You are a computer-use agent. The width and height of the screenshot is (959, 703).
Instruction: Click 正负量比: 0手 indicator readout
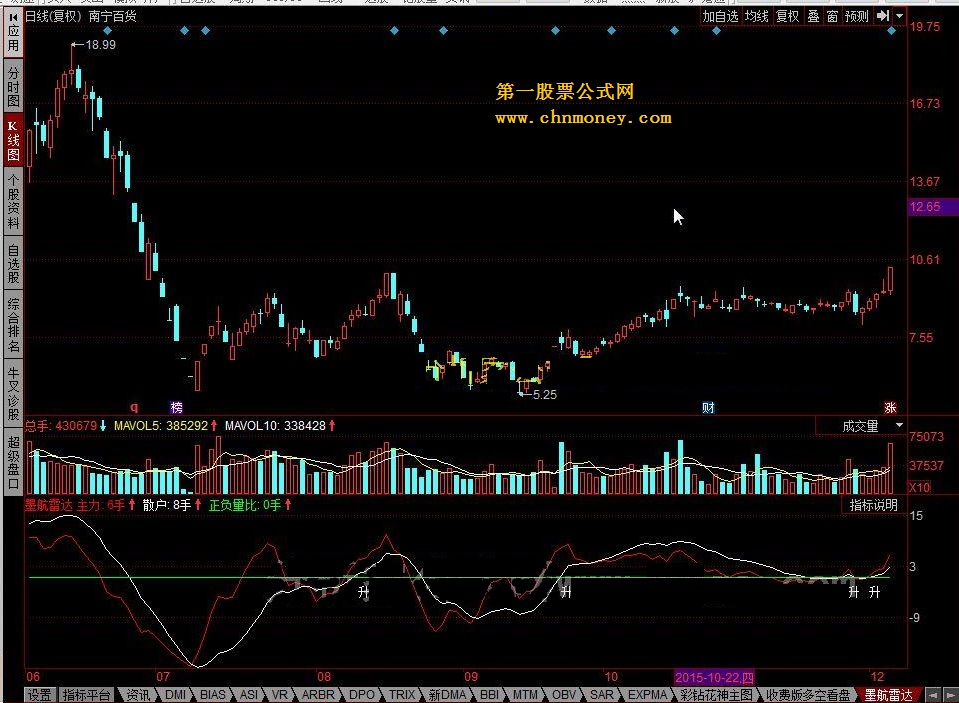click(x=245, y=505)
